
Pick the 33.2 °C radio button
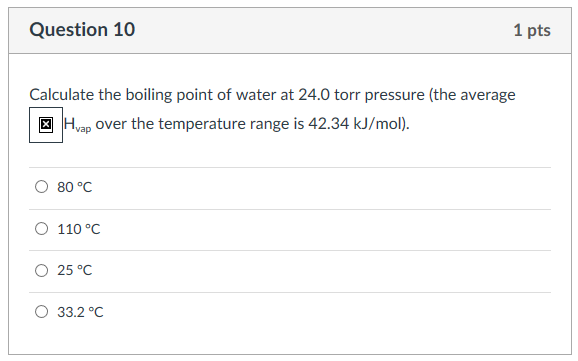[41, 312]
